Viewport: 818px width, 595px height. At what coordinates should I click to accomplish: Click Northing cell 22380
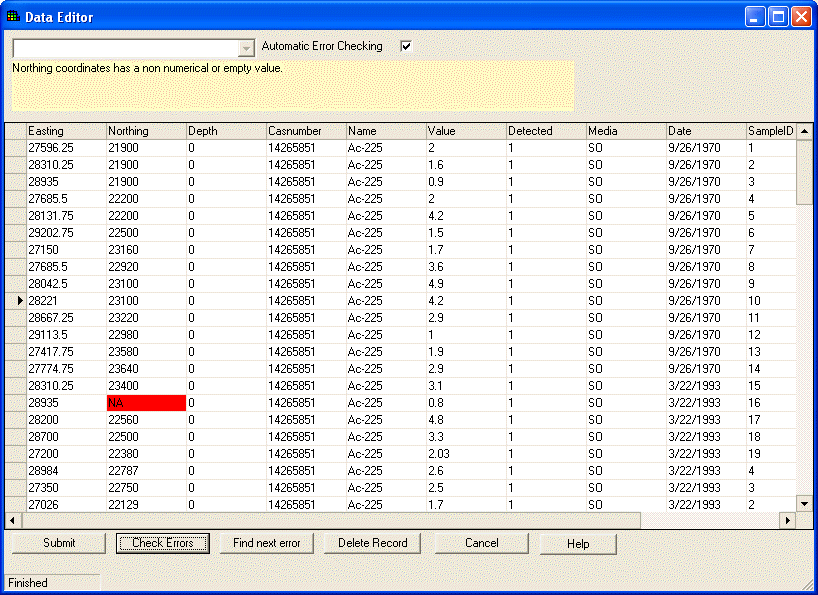(147, 454)
